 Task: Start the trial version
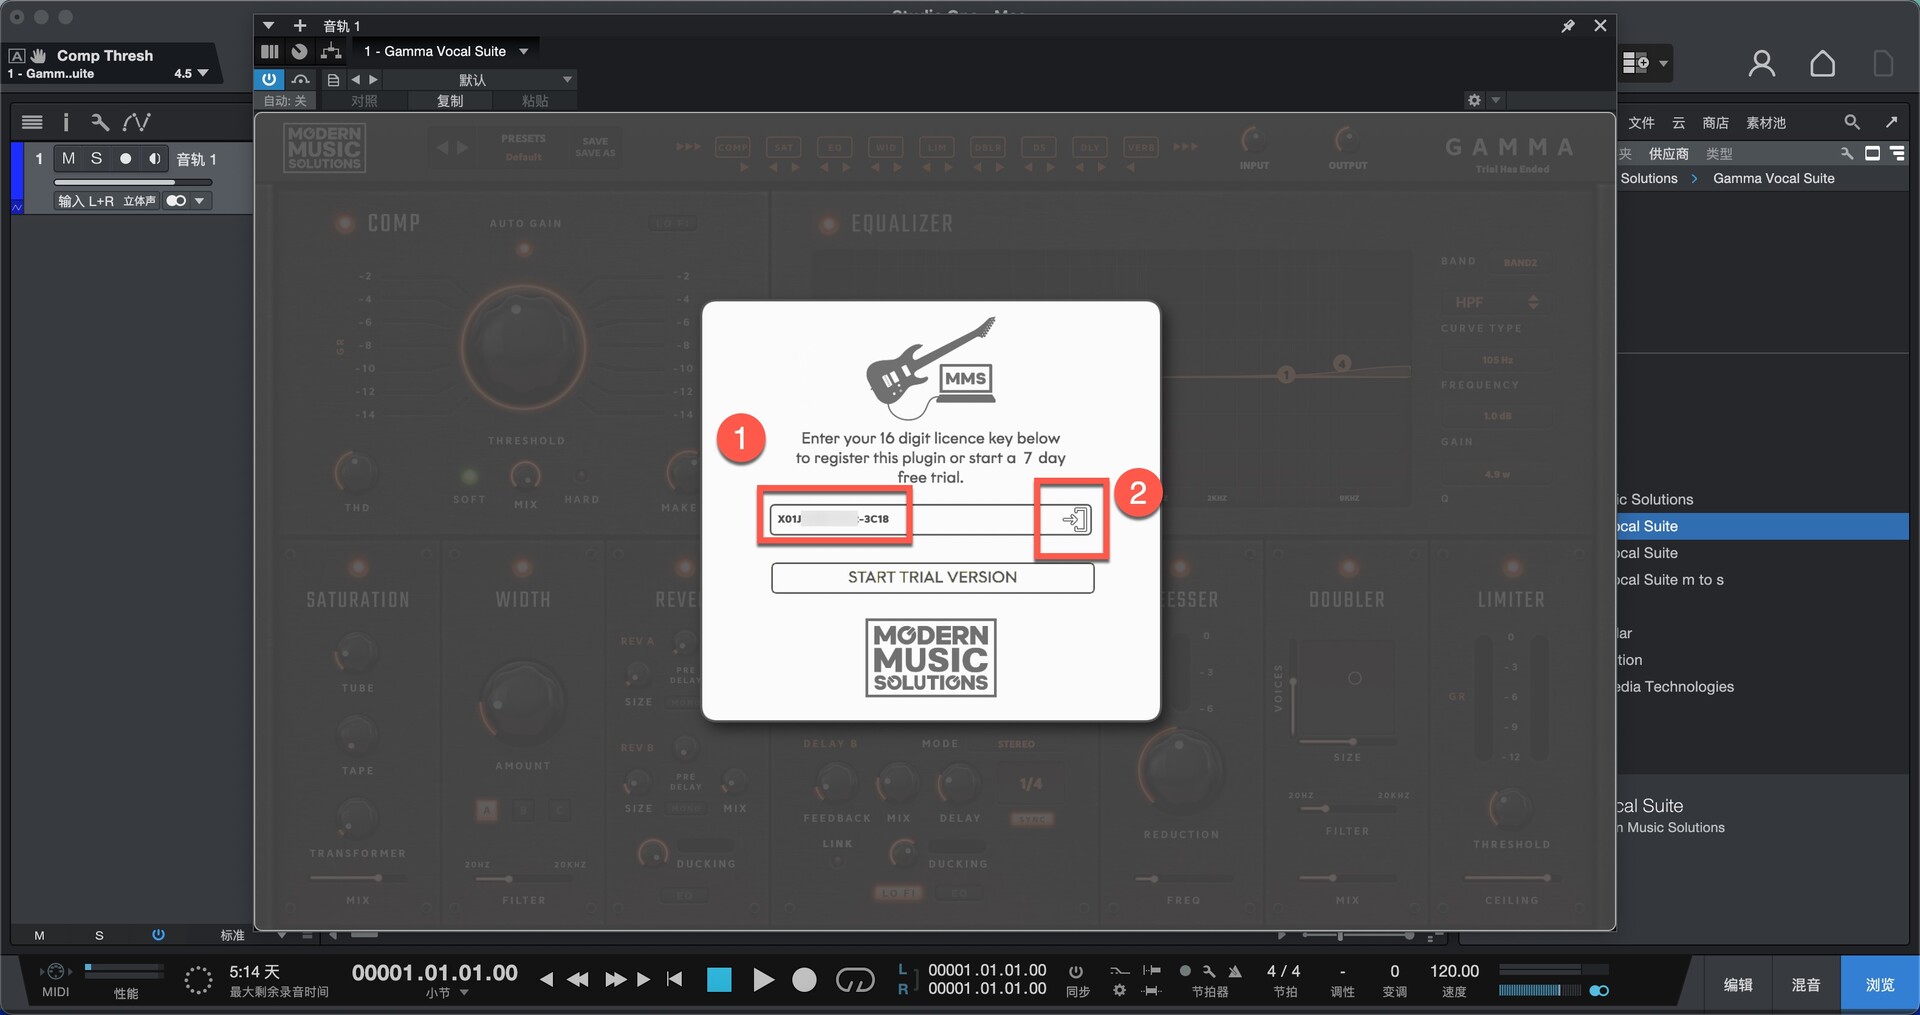pos(932,577)
